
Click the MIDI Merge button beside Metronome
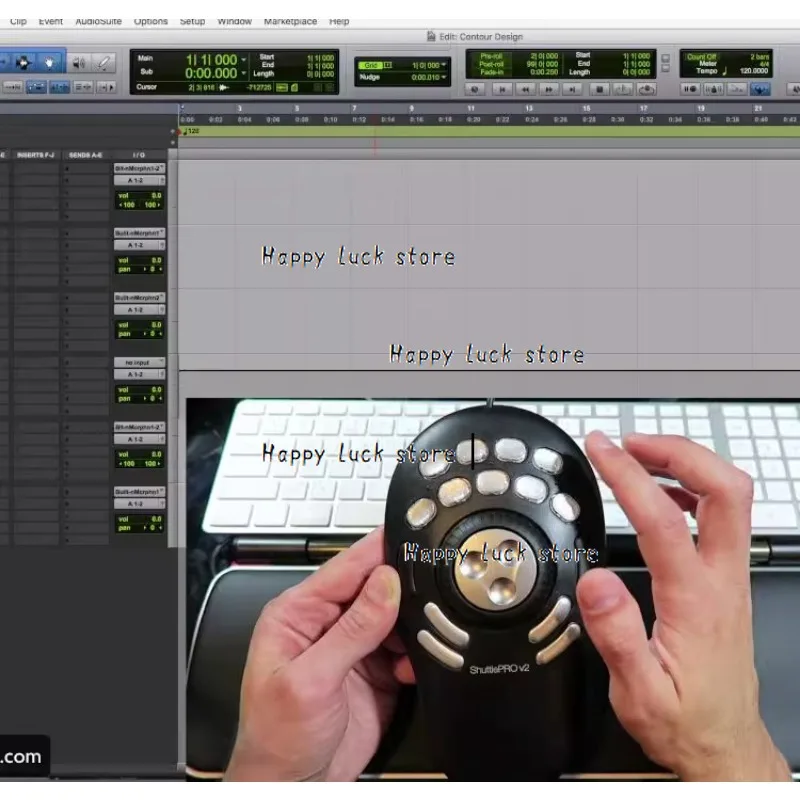pyautogui.click(x=736, y=89)
